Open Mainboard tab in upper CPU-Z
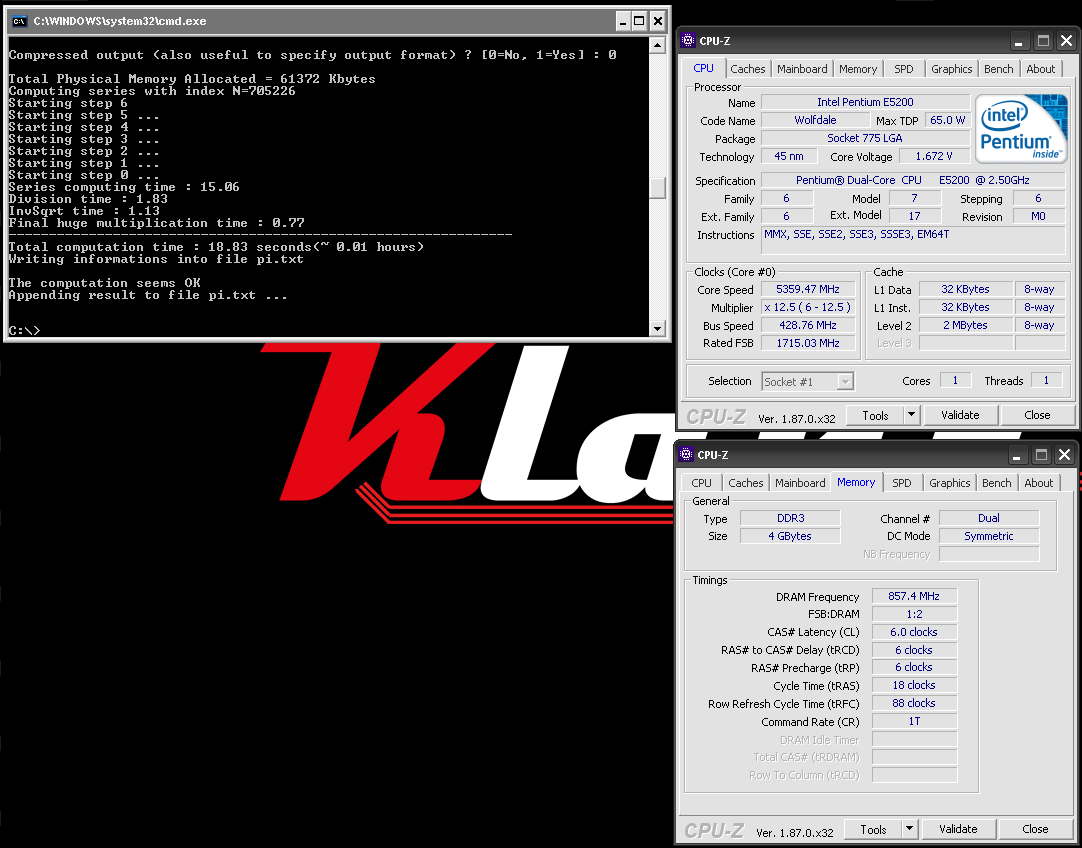1082x848 pixels. tap(803, 69)
